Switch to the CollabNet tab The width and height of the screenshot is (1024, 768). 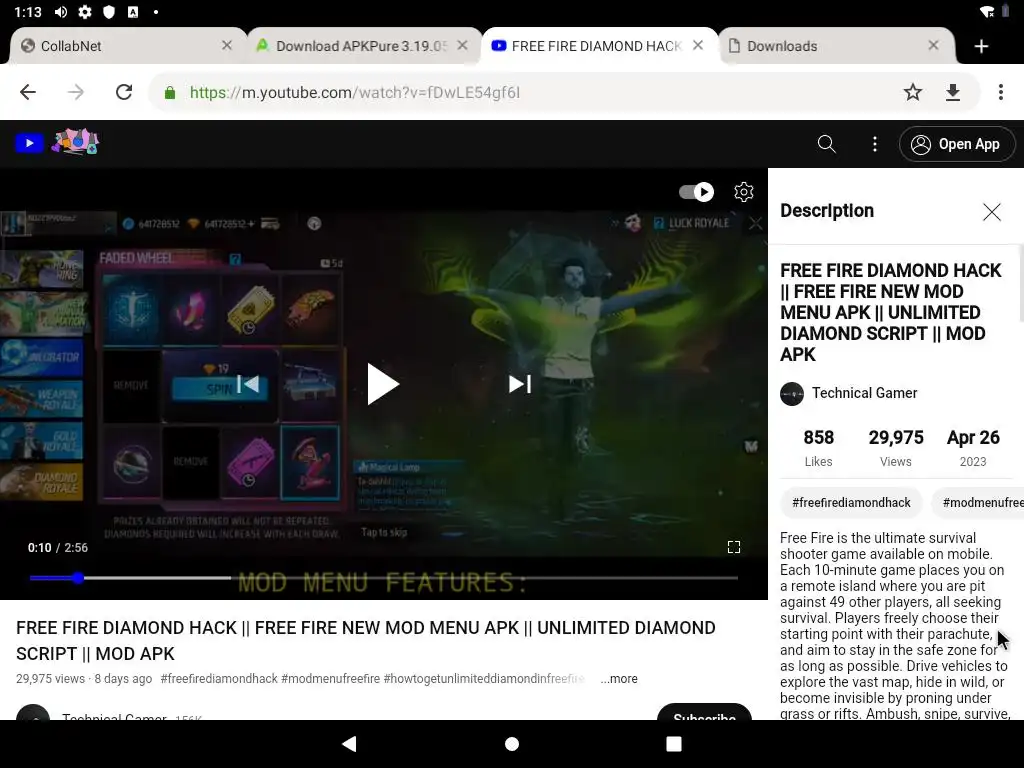click(127, 46)
